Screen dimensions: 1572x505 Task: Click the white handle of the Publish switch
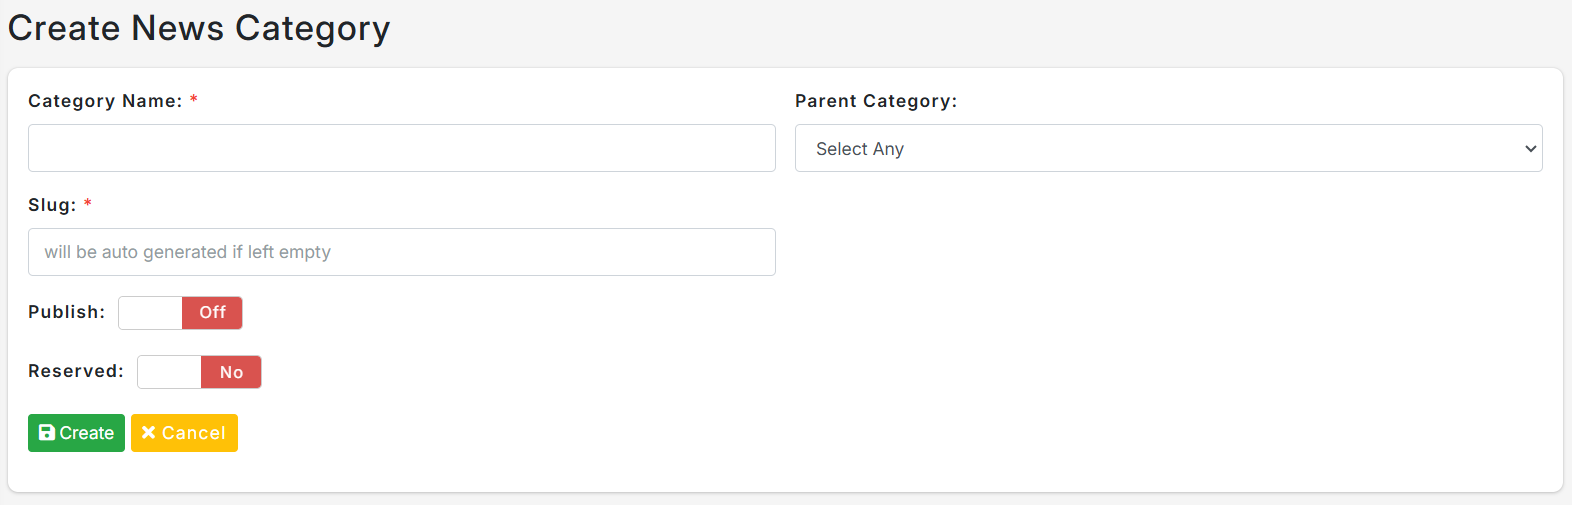tap(150, 313)
